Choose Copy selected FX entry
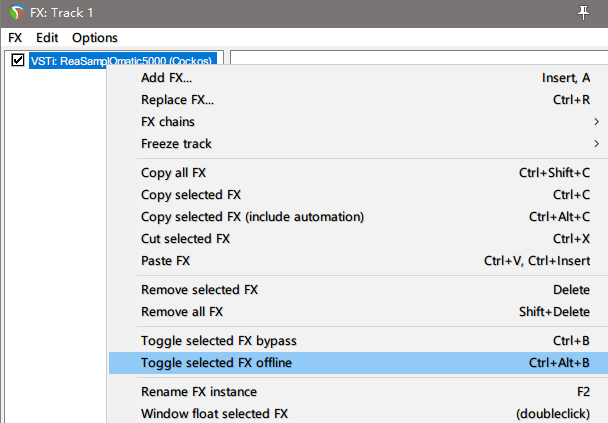This screenshot has height=423, width=608. (358, 195)
